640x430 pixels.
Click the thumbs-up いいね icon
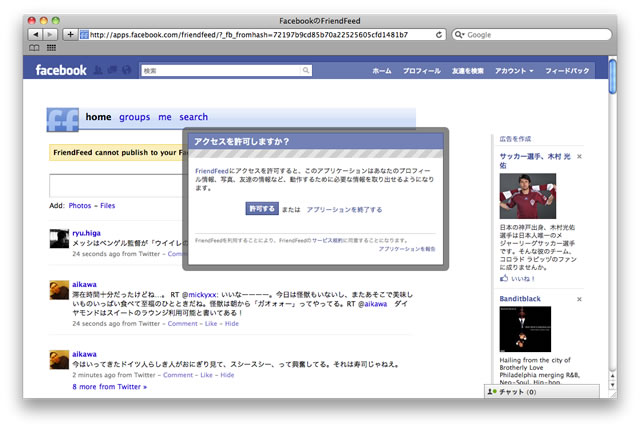pos(504,278)
